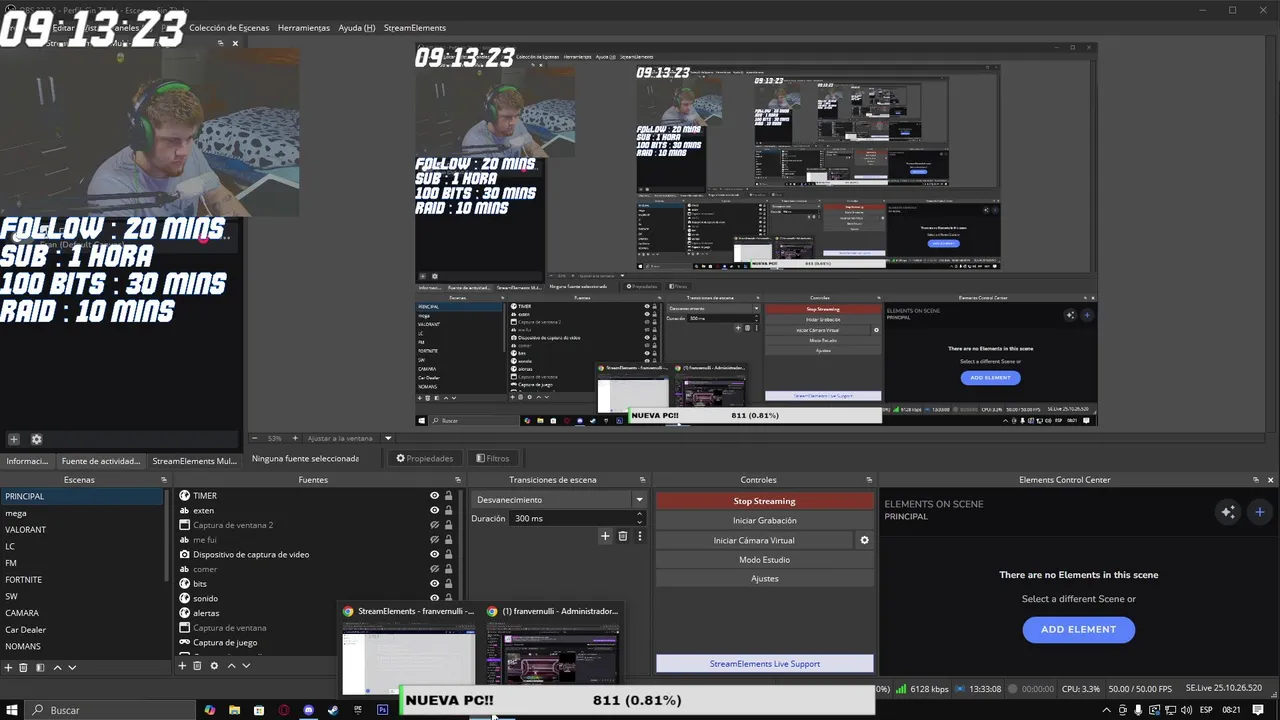
Task: Open Steam from the taskbar
Action: pyautogui.click(x=333, y=710)
